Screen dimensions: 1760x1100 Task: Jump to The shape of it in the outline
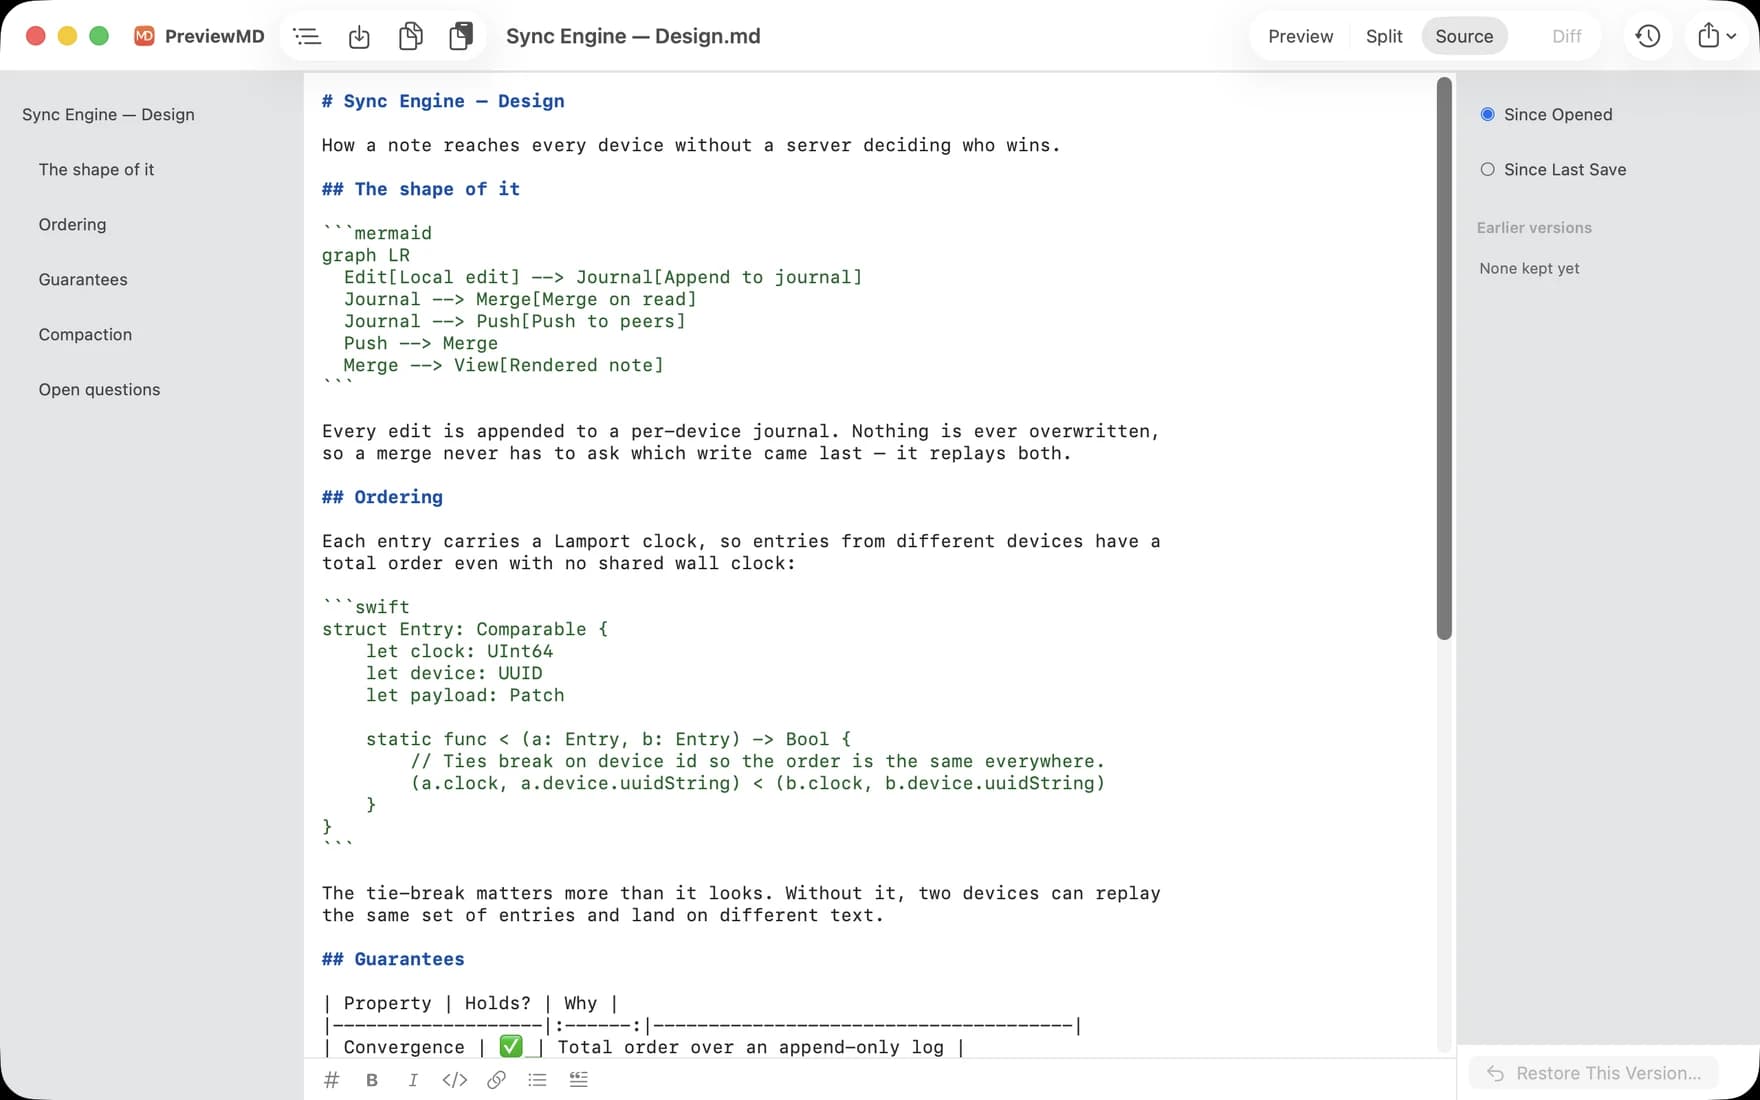coord(96,170)
